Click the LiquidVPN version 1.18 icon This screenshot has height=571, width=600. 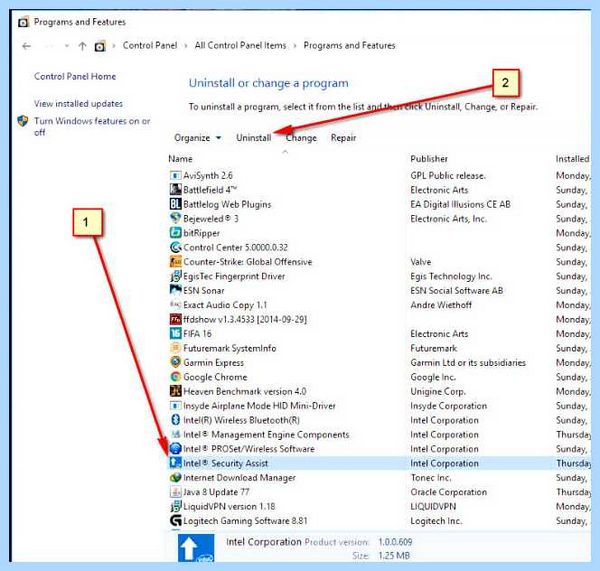(175, 506)
